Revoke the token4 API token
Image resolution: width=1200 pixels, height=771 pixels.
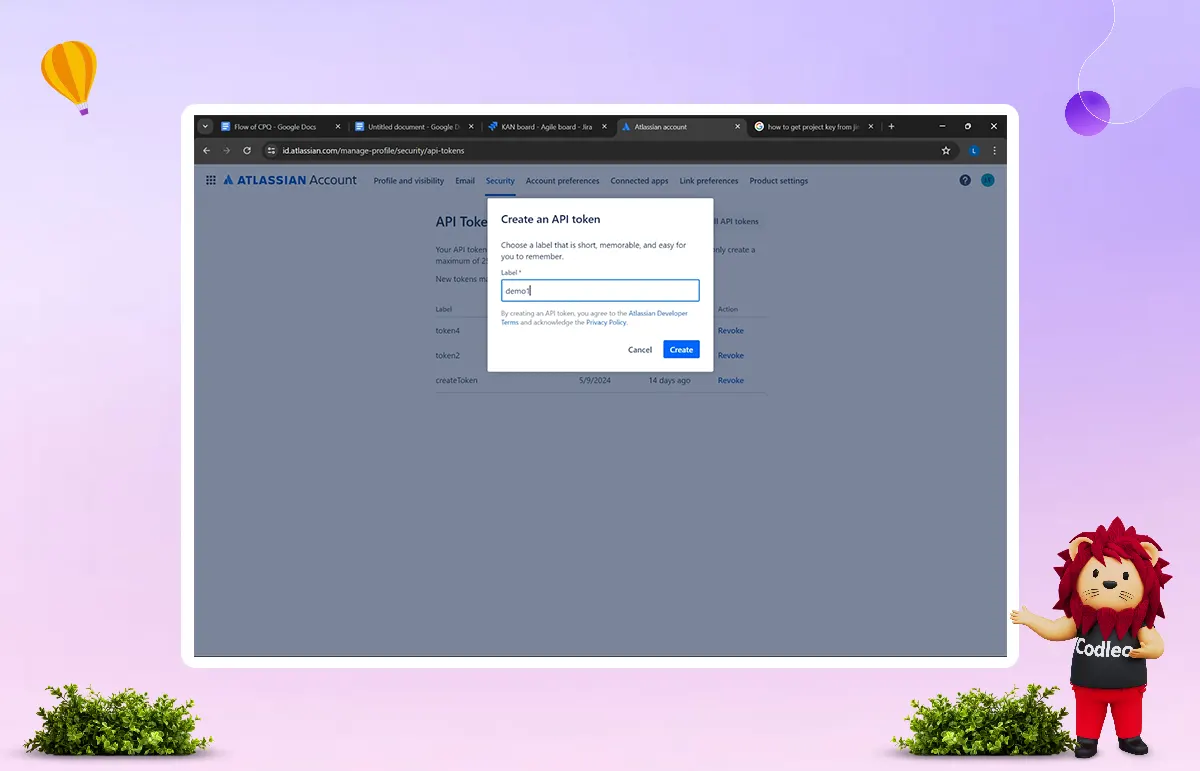[x=731, y=331]
